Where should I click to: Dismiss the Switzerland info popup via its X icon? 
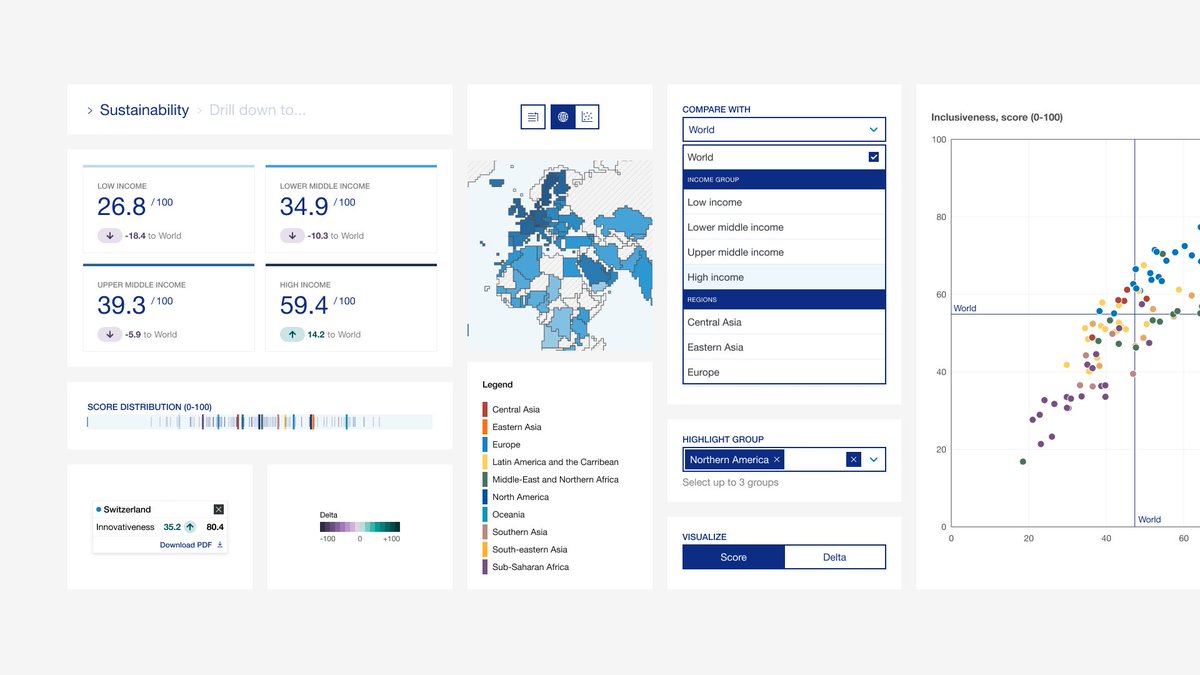tap(218, 509)
